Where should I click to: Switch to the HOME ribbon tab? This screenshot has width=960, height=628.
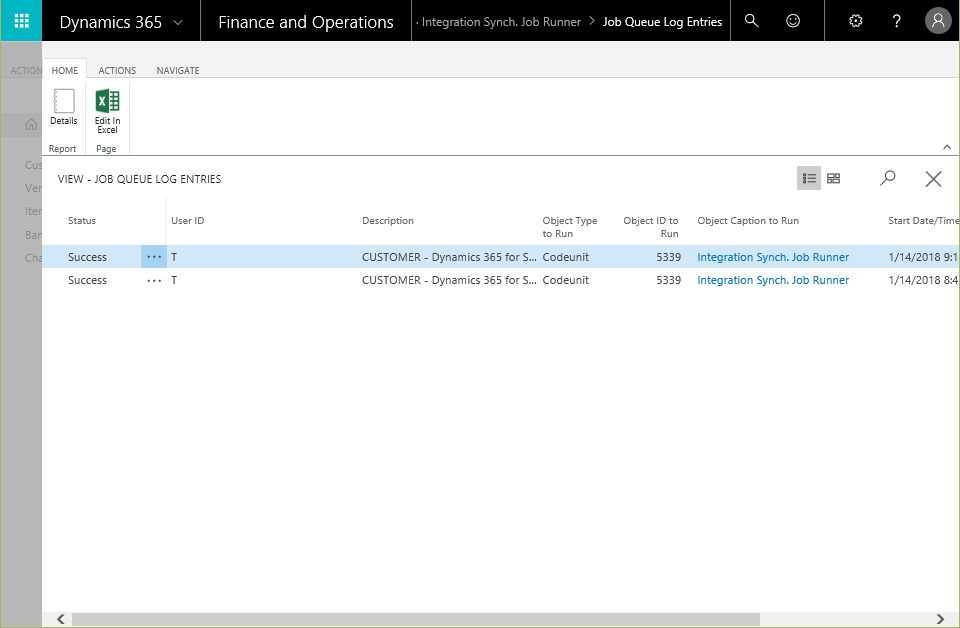65,70
